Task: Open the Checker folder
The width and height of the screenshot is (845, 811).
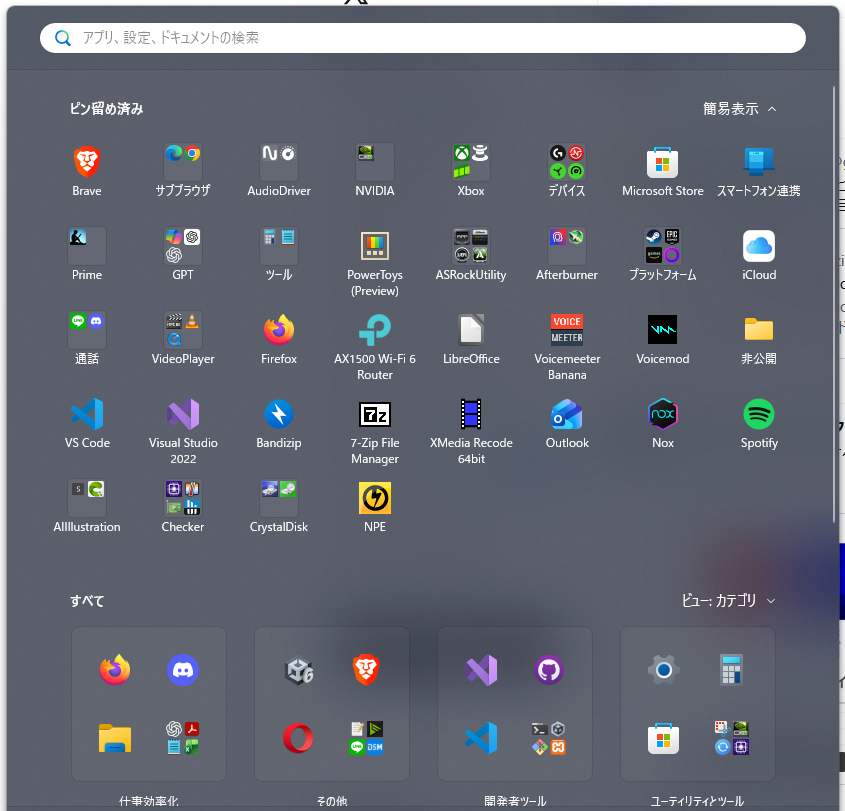Action: pyautogui.click(x=183, y=498)
